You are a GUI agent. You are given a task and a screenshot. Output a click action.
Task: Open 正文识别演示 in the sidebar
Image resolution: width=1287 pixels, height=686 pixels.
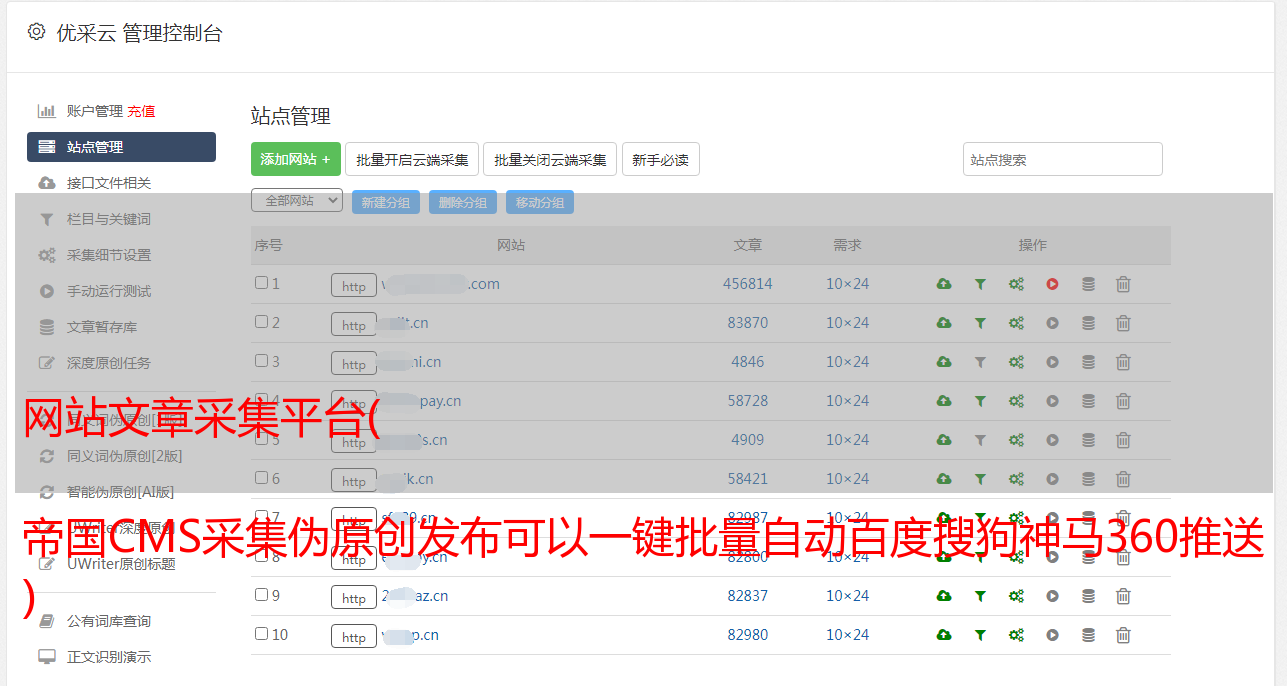pyautogui.click(x=109, y=657)
